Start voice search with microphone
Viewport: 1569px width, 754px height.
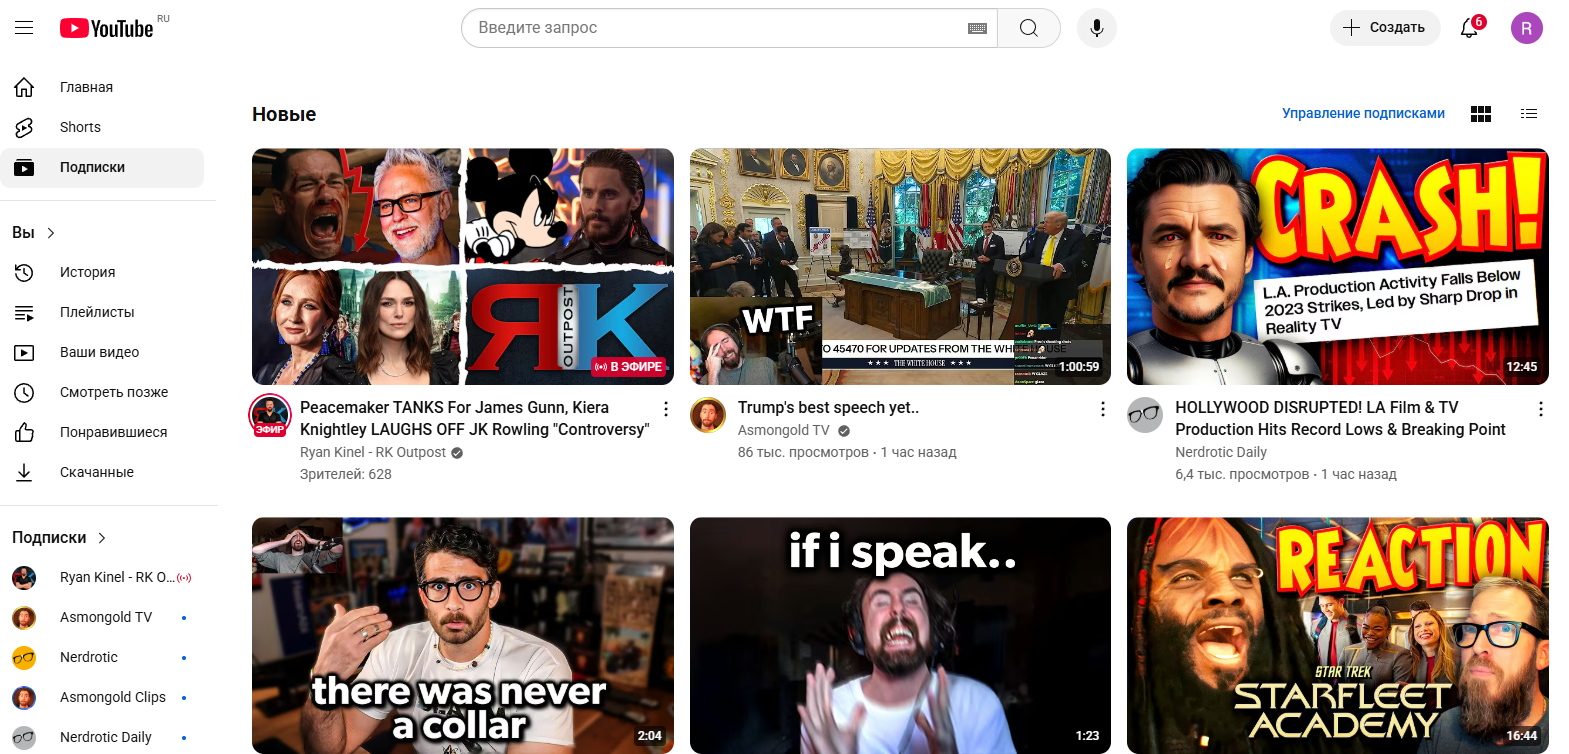(1097, 28)
